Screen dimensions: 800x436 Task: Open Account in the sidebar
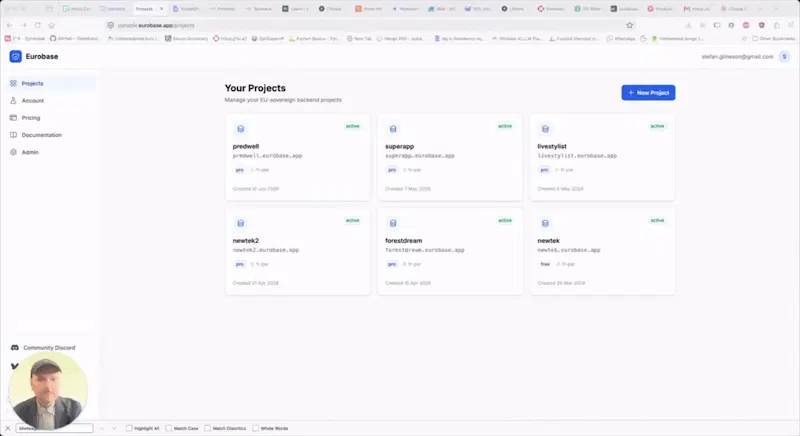click(52, 100)
